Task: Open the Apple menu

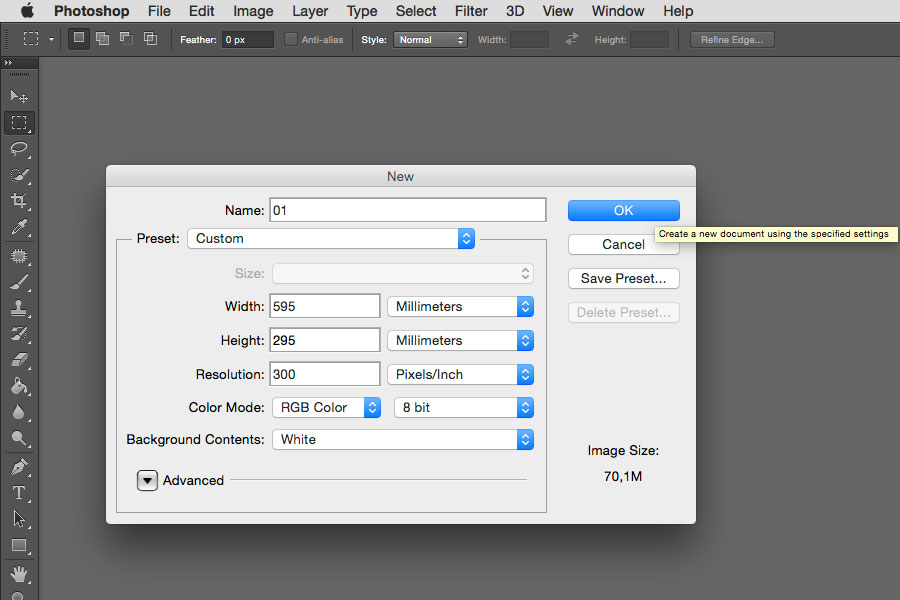Action: pyautogui.click(x=27, y=10)
